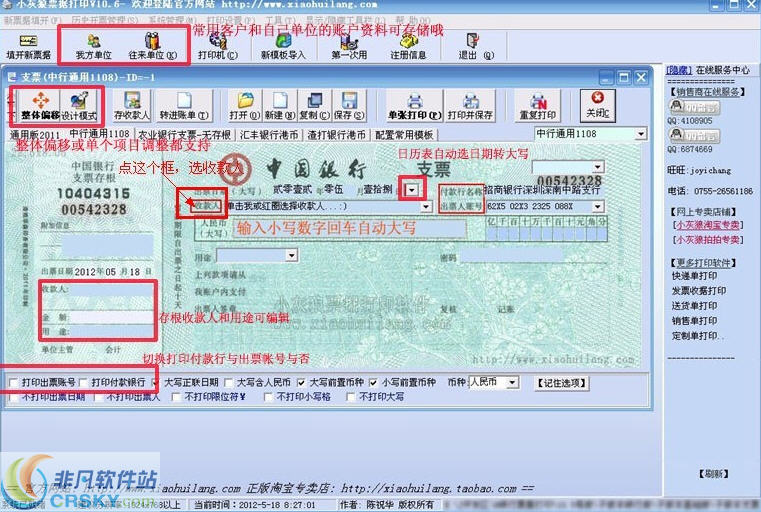
Task: Open the 新票据填开 menu
Action: [32, 20]
